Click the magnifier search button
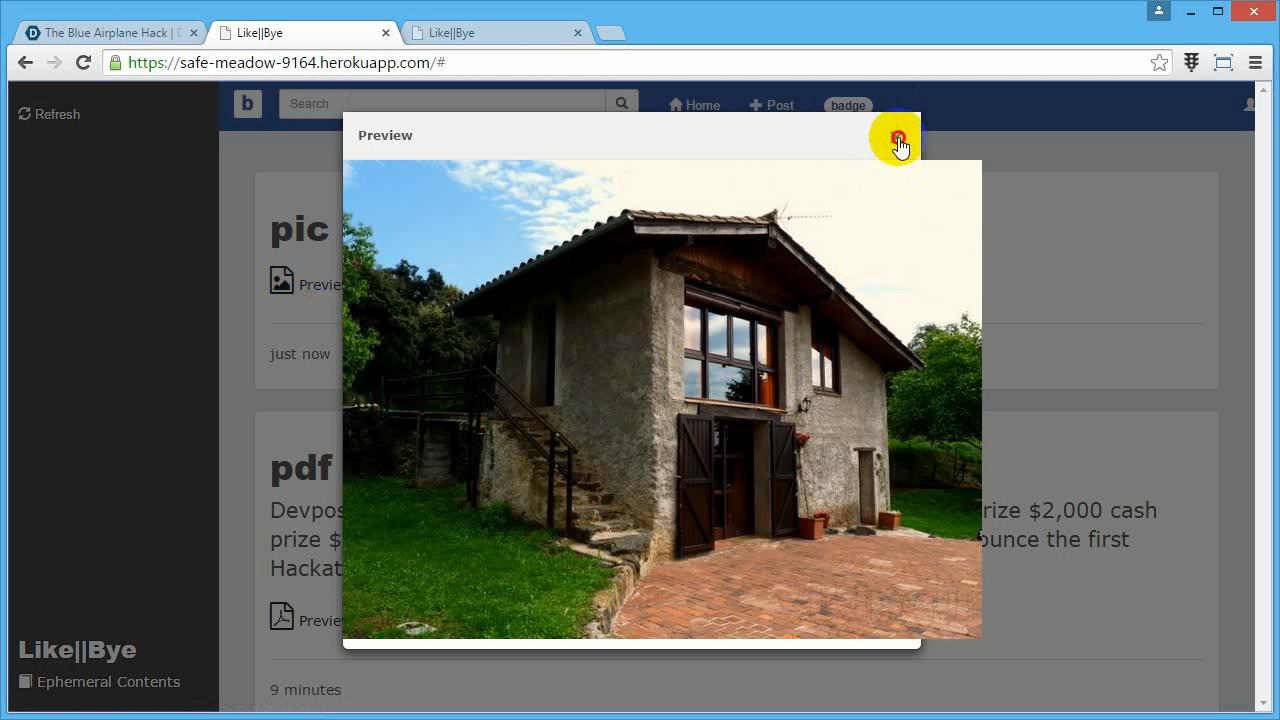The height and width of the screenshot is (720, 1280). point(621,104)
